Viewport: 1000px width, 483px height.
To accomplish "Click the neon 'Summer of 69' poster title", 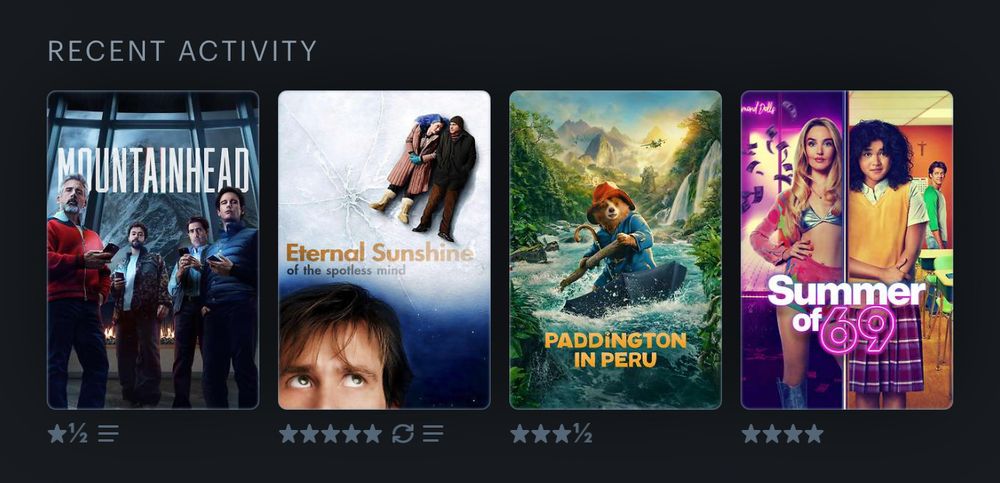I will (846, 311).
